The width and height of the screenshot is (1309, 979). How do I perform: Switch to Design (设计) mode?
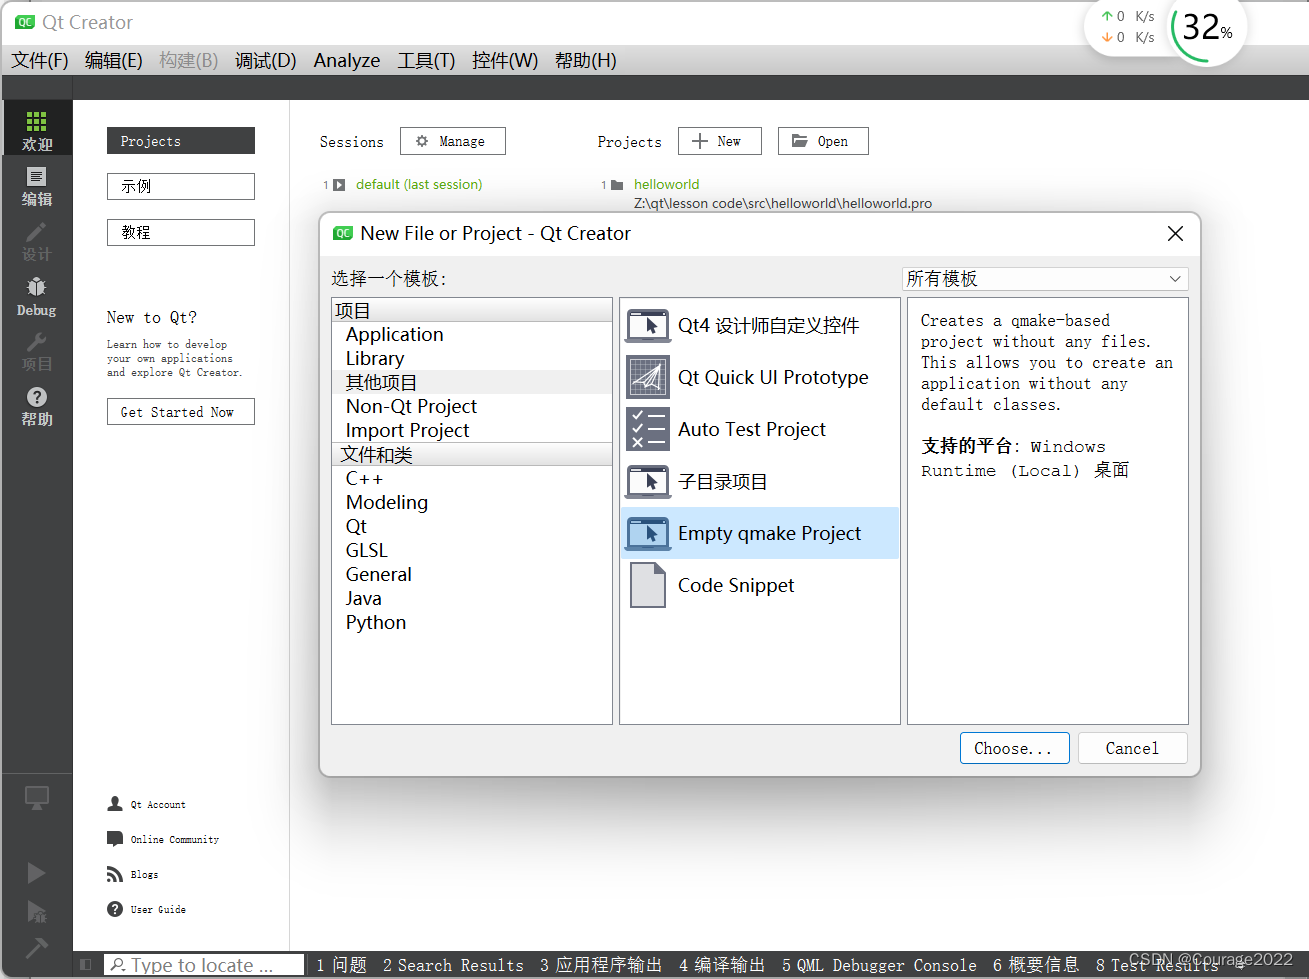(x=37, y=241)
